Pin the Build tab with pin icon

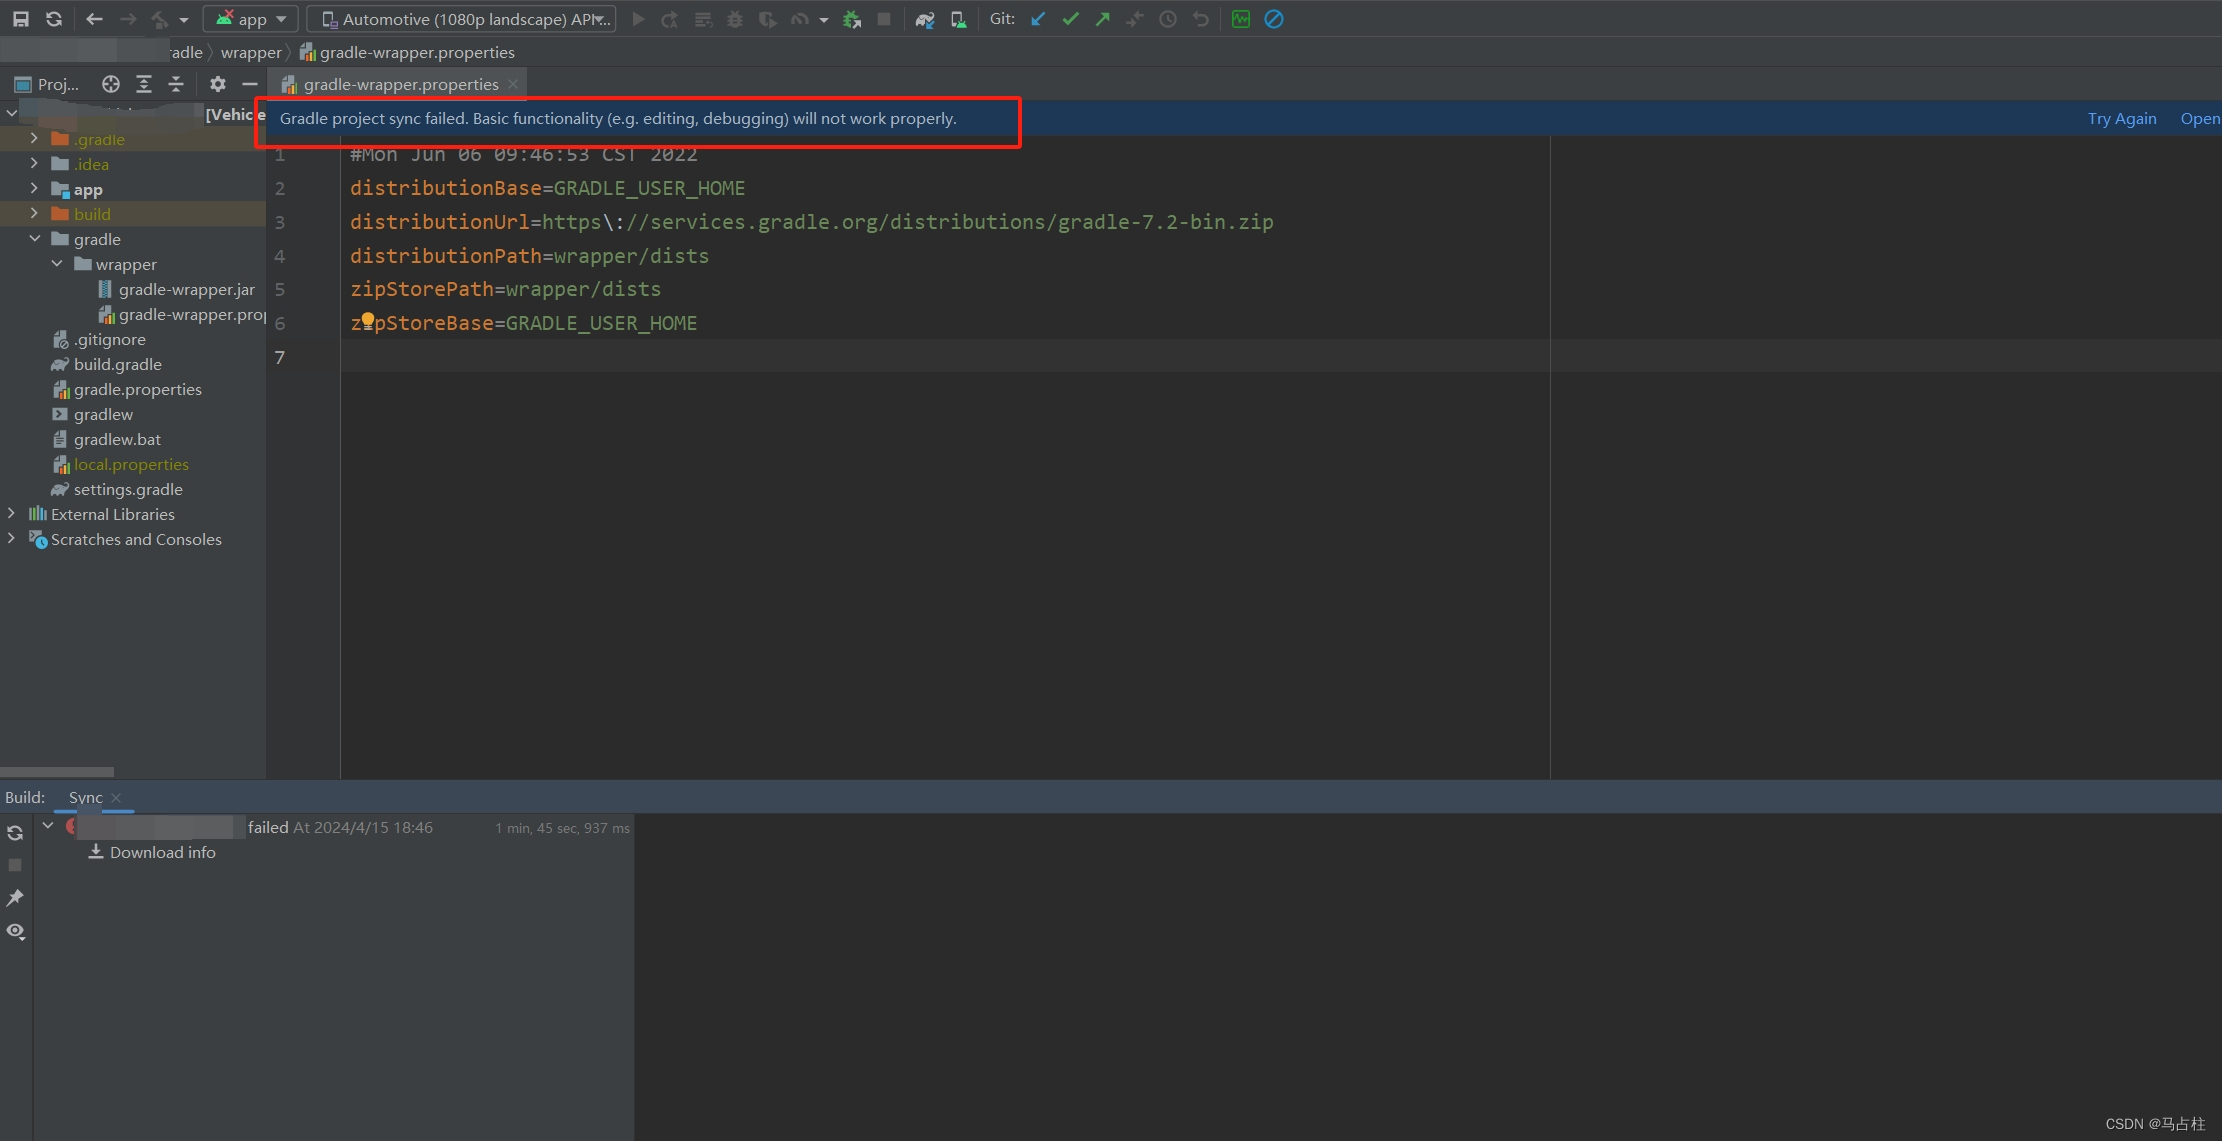pyautogui.click(x=15, y=898)
